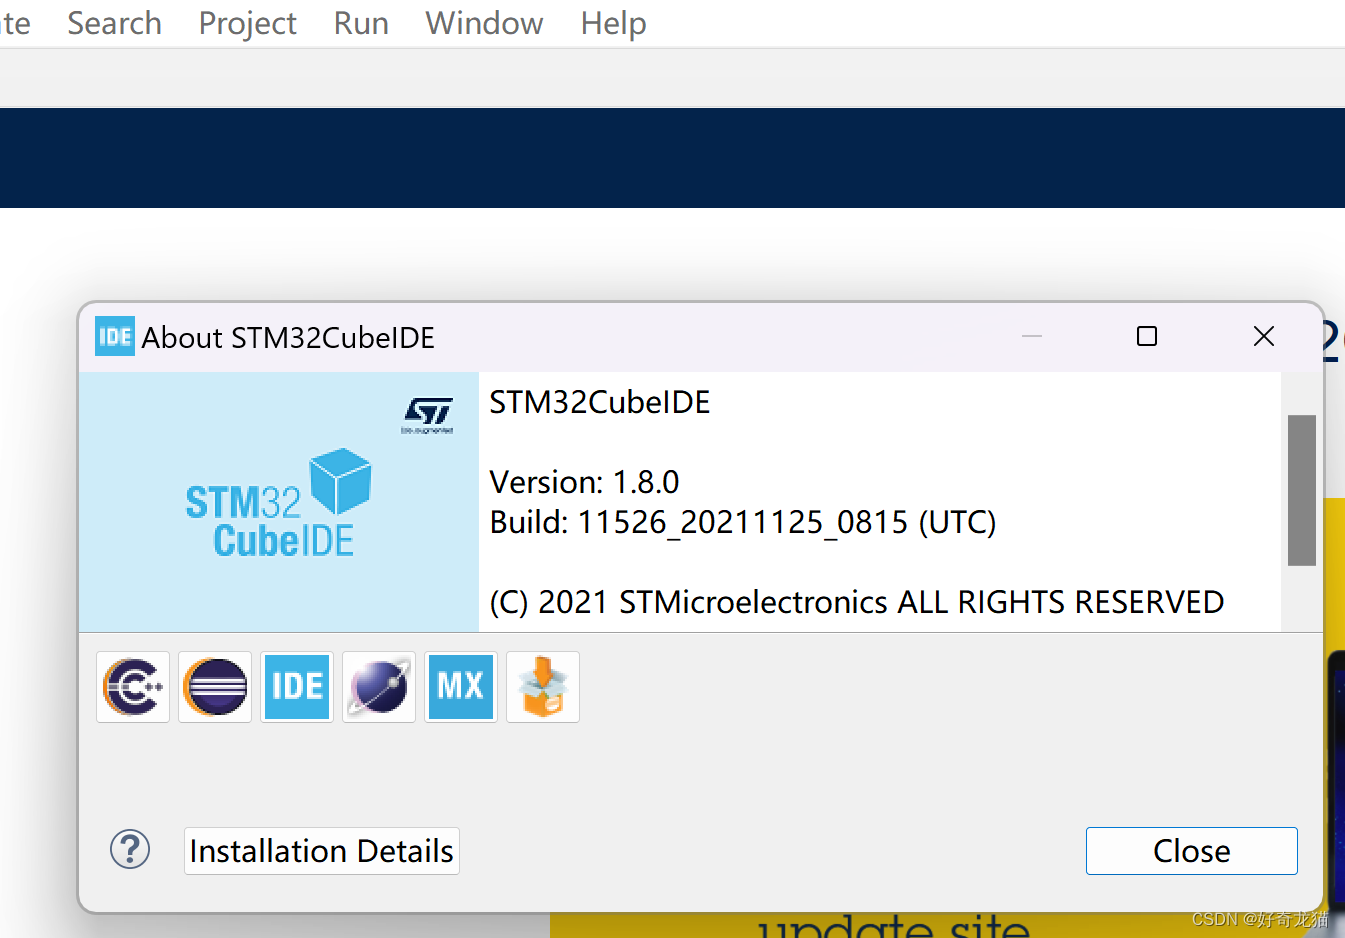Screen dimensions: 1345x938
Task: Select the Eclipse CDT feature icon
Action: click(133, 687)
